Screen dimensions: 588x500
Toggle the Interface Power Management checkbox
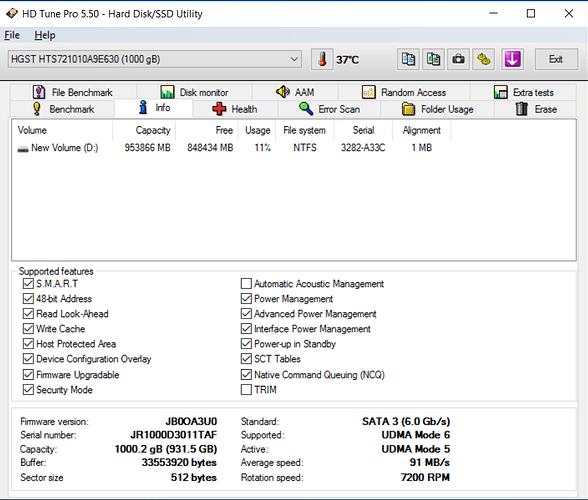(x=246, y=329)
